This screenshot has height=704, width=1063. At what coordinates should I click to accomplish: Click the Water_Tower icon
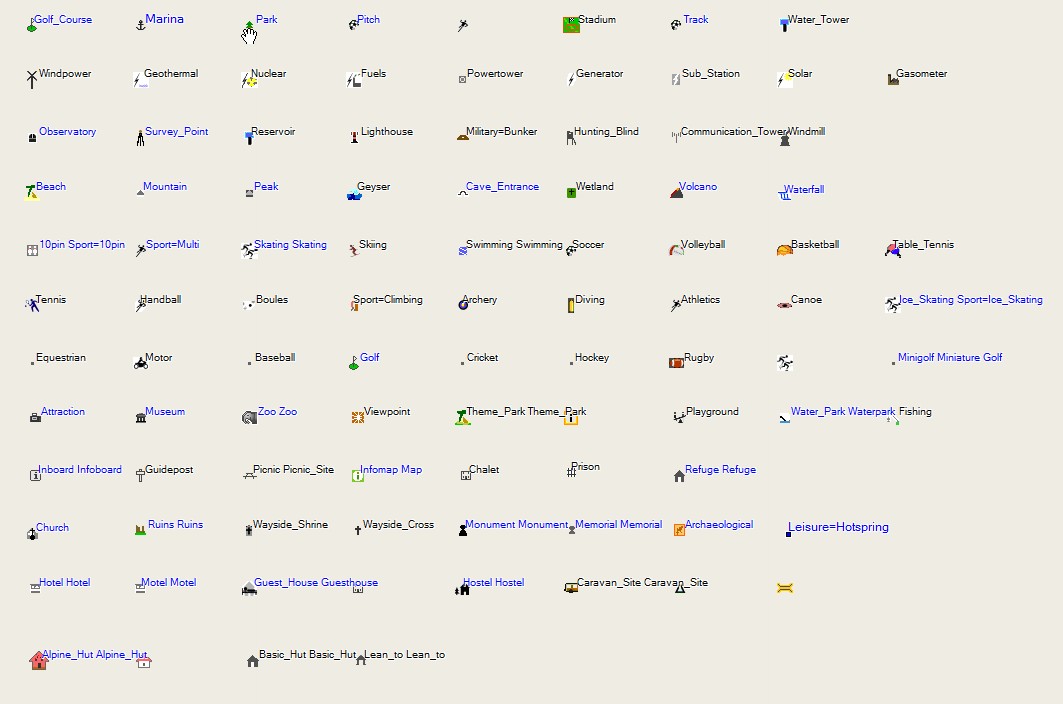pos(784,25)
